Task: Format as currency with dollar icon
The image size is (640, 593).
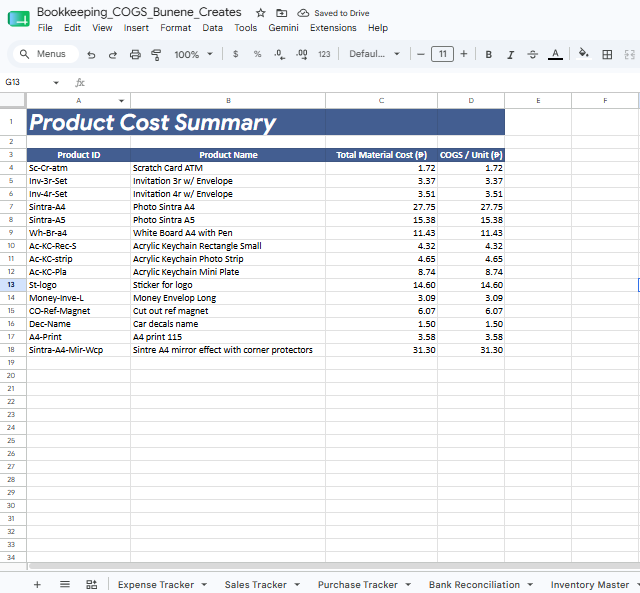Action: click(236, 54)
